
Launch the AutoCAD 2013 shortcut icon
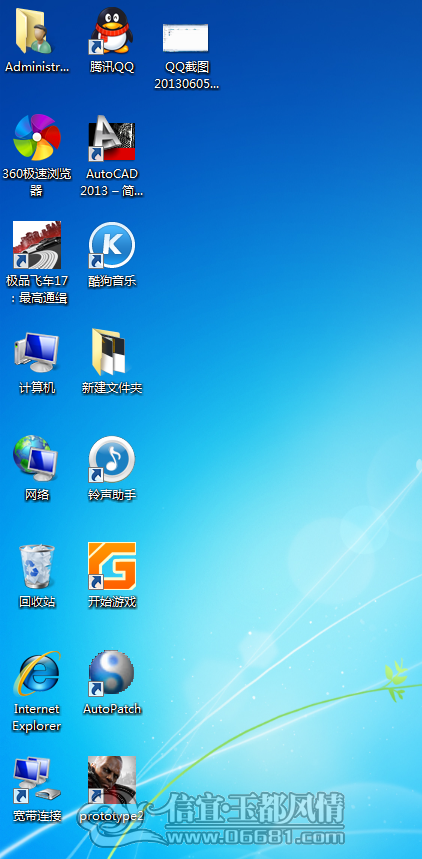coord(112,138)
